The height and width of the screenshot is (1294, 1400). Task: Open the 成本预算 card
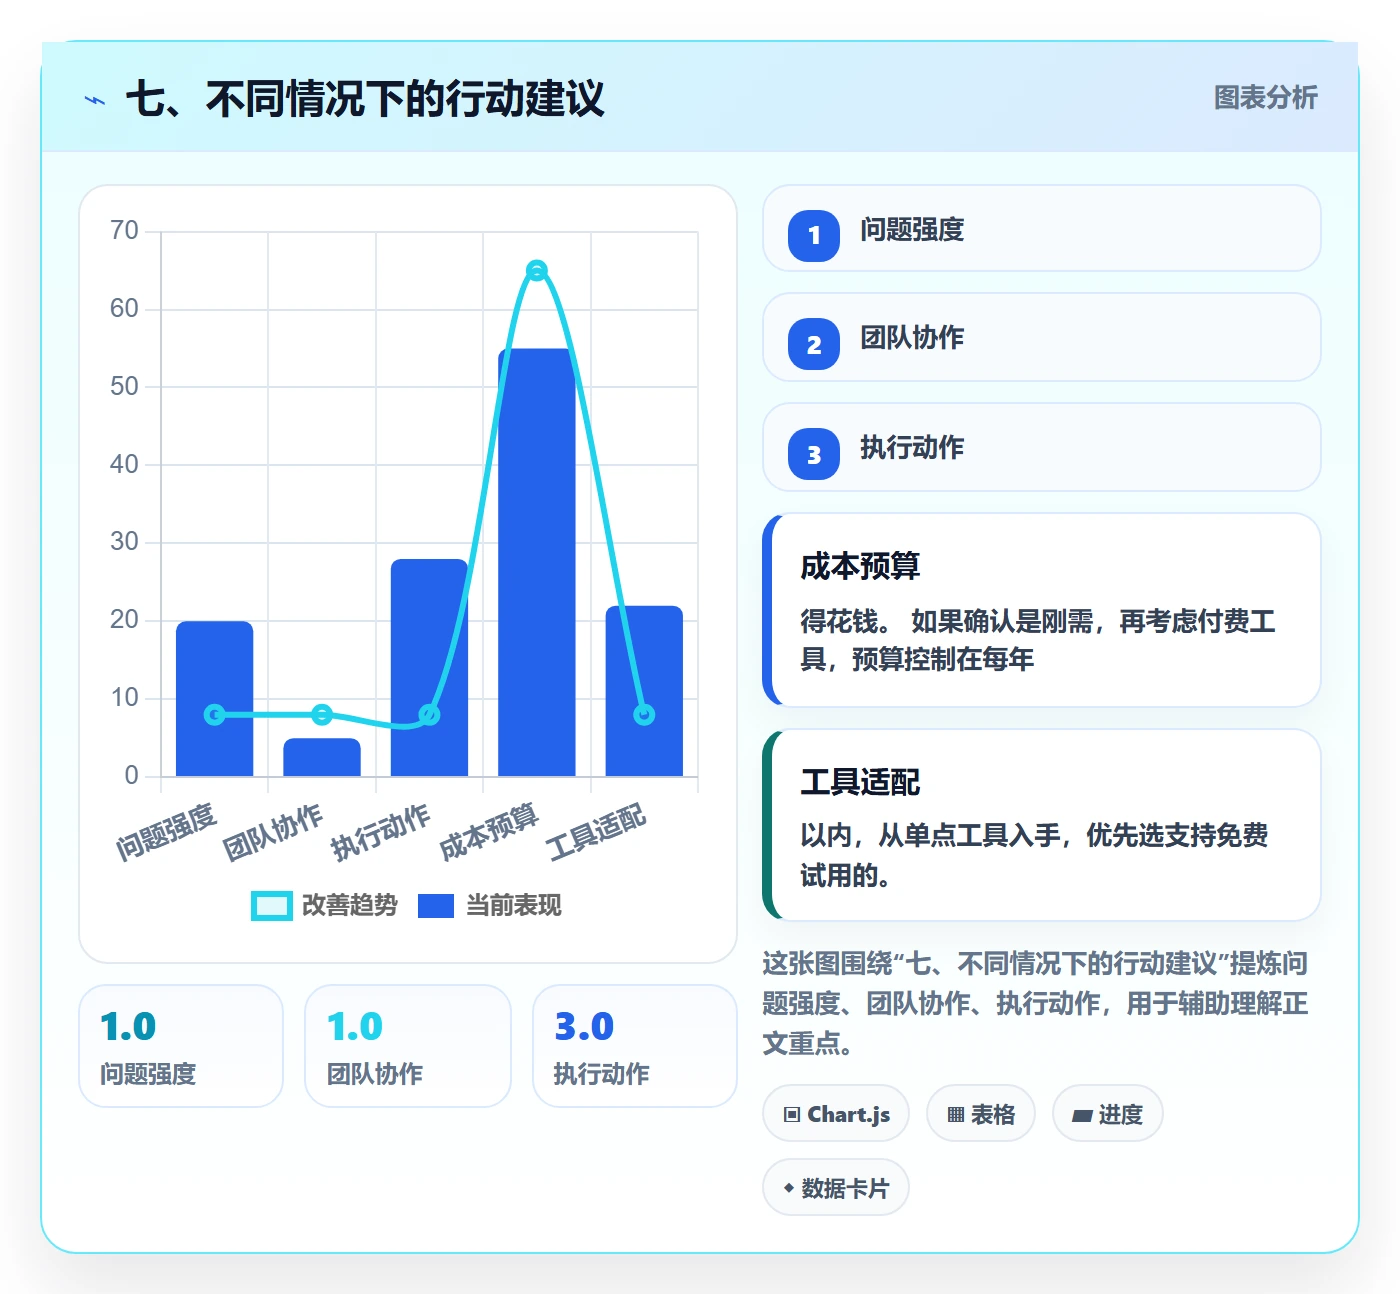tap(1042, 610)
